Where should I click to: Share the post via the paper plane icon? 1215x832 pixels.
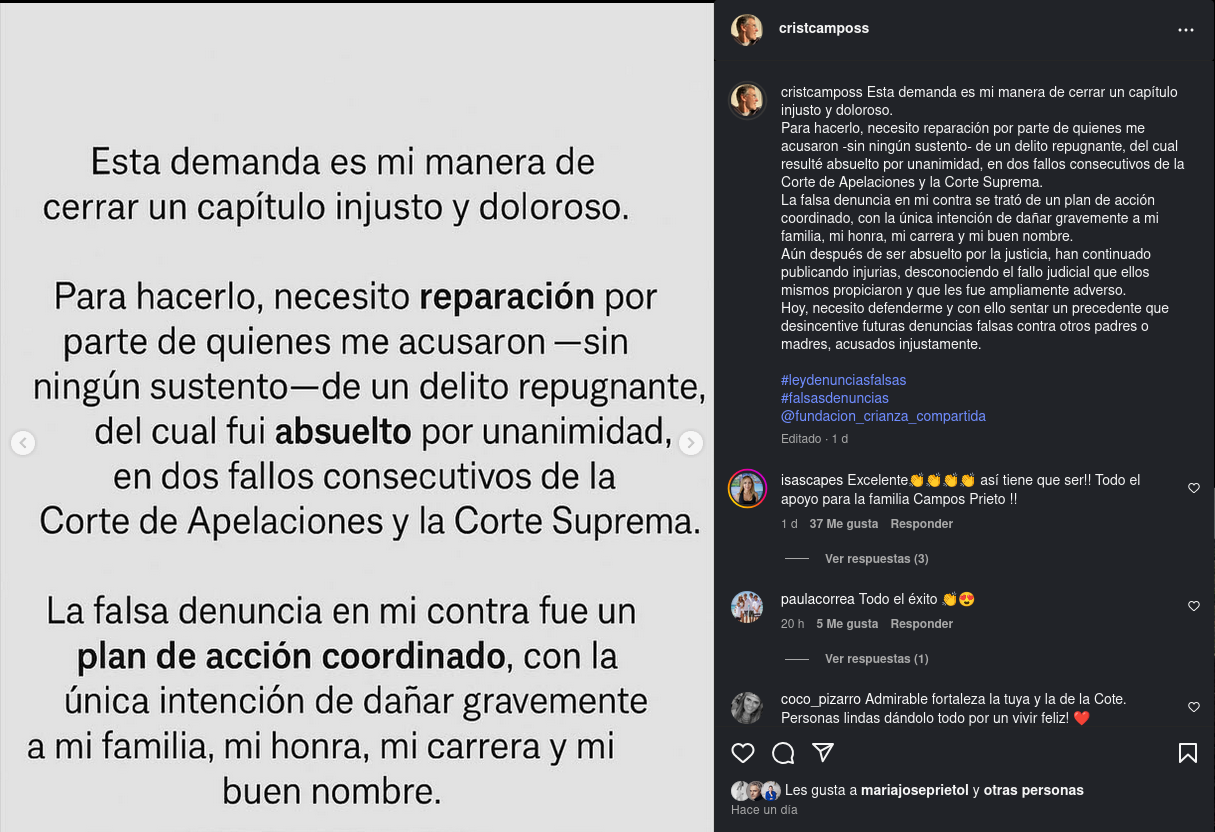[823, 752]
